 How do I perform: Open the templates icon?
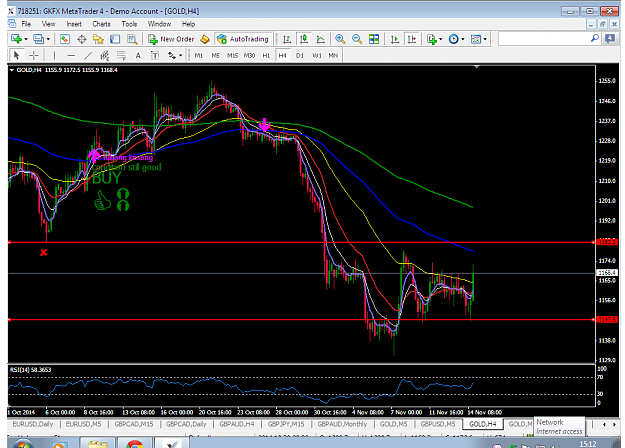coord(476,39)
